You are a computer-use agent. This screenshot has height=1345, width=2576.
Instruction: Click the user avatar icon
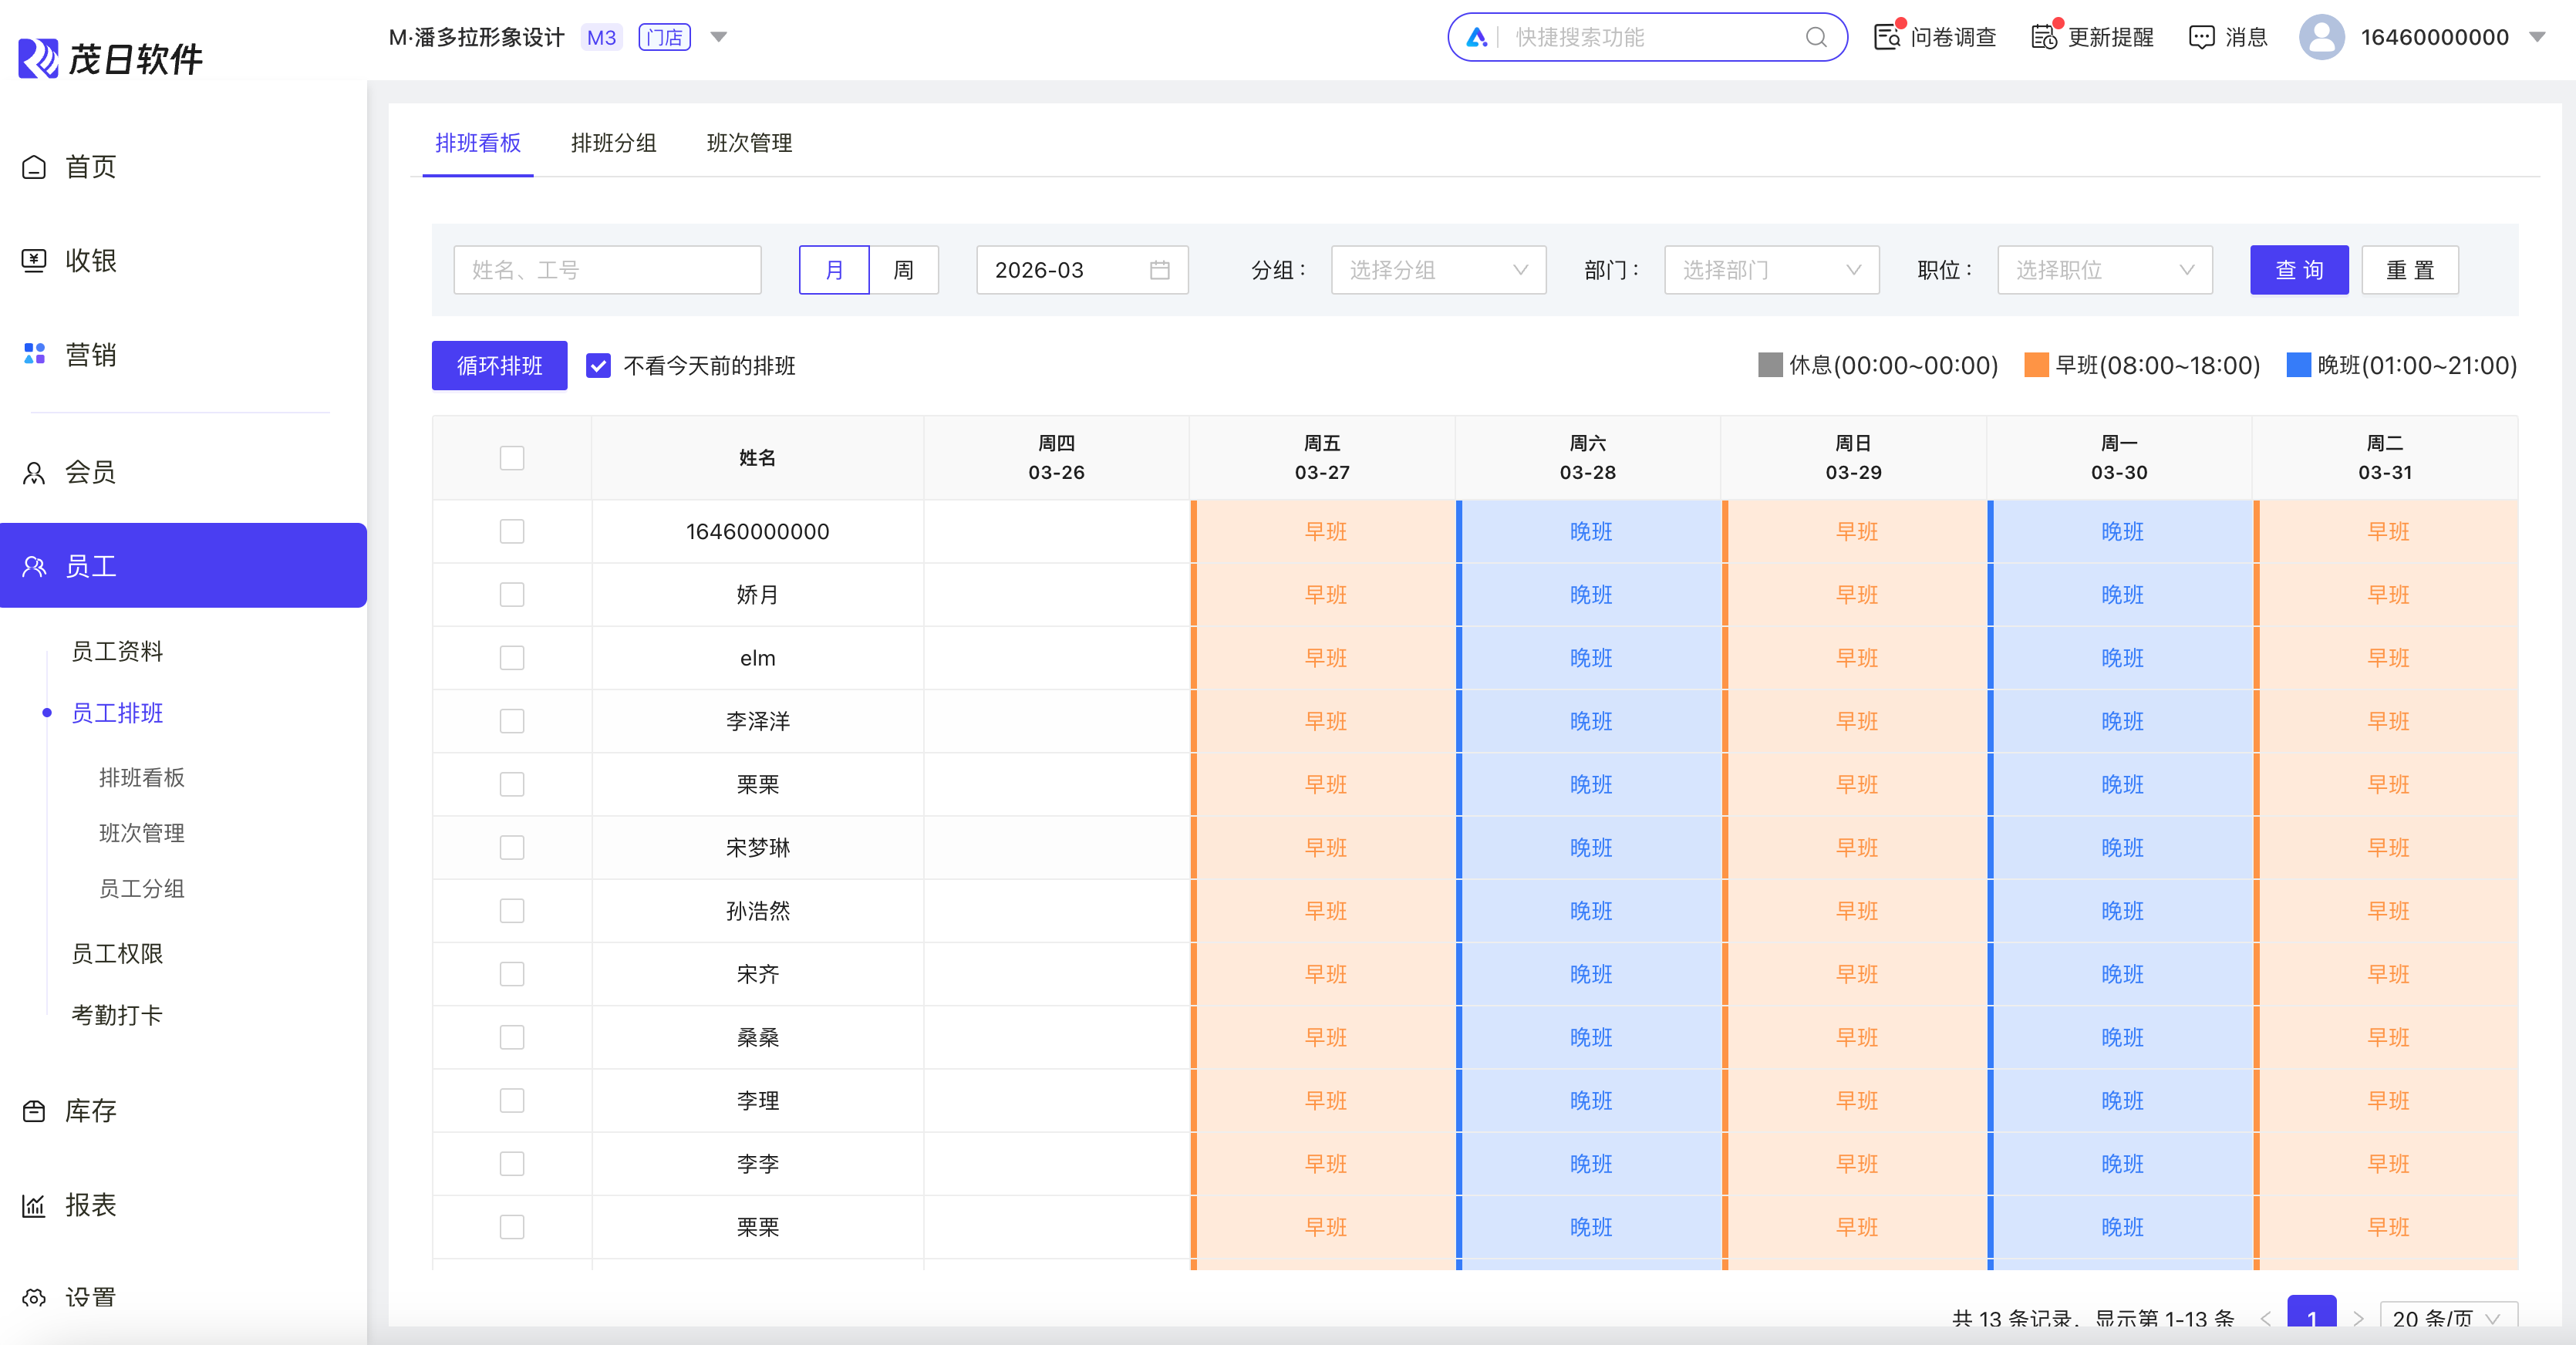pos(2321,38)
